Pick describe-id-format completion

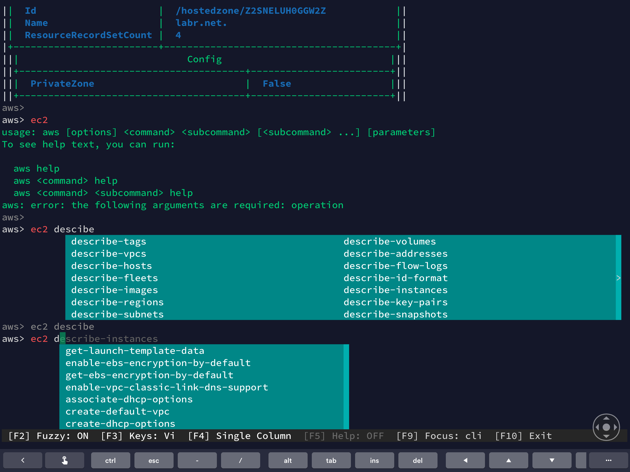click(x=395, y=278)
